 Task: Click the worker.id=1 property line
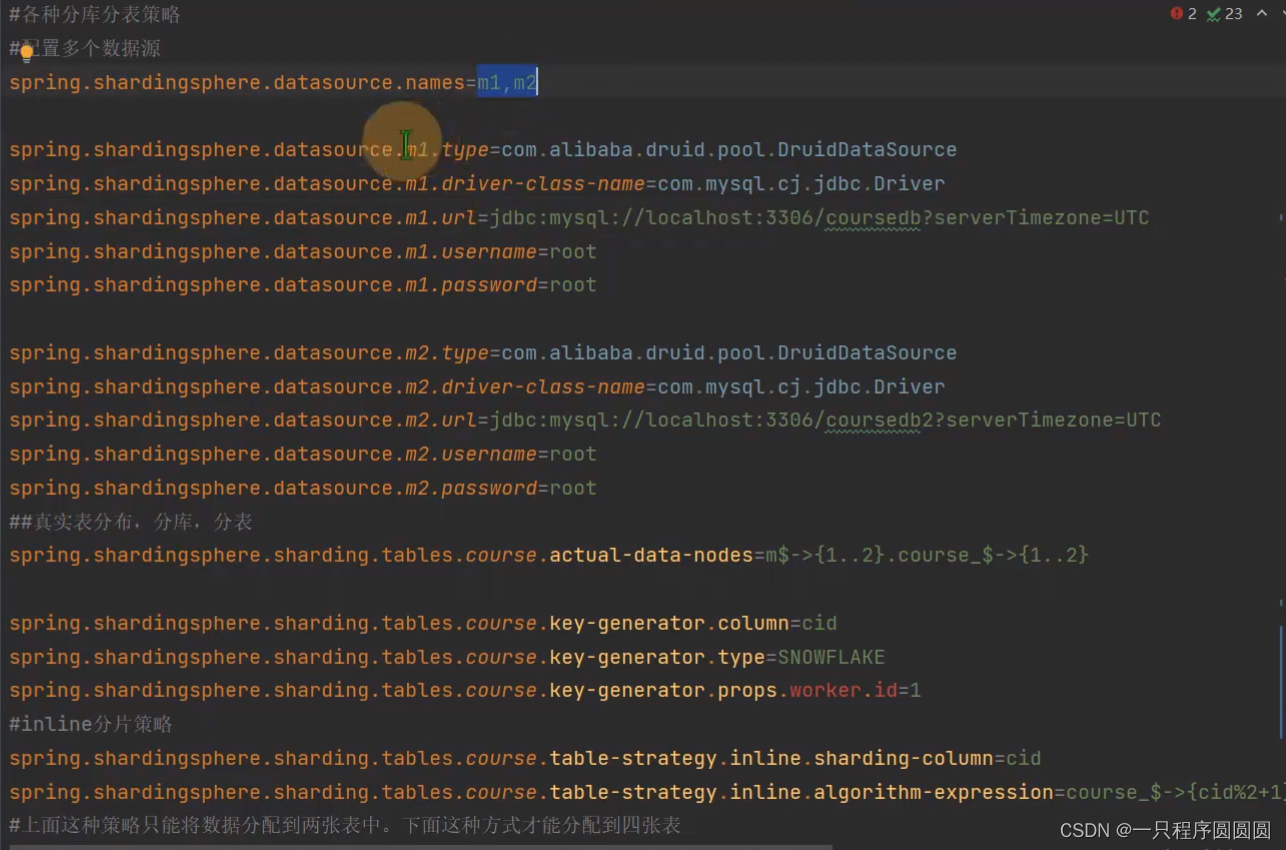pos(465,691)
